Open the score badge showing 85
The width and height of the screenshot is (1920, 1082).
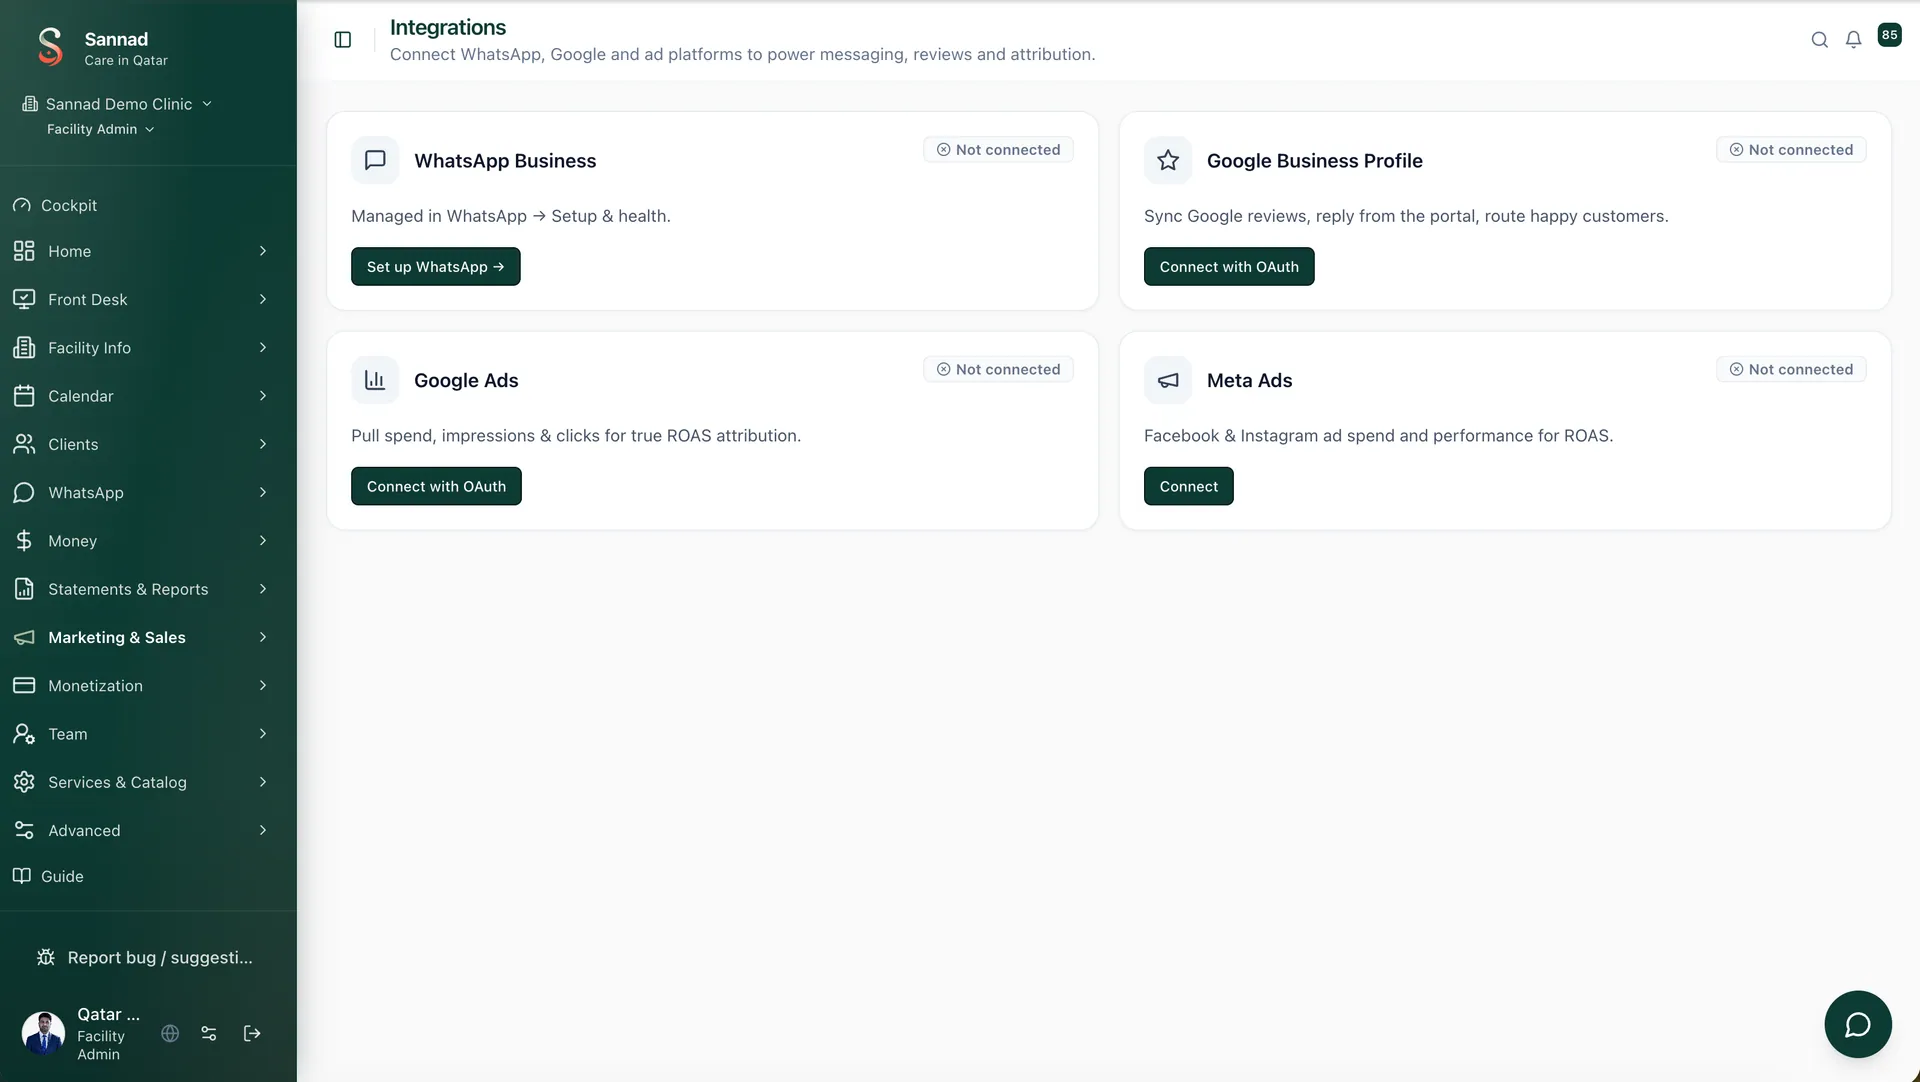point(1889,35)
